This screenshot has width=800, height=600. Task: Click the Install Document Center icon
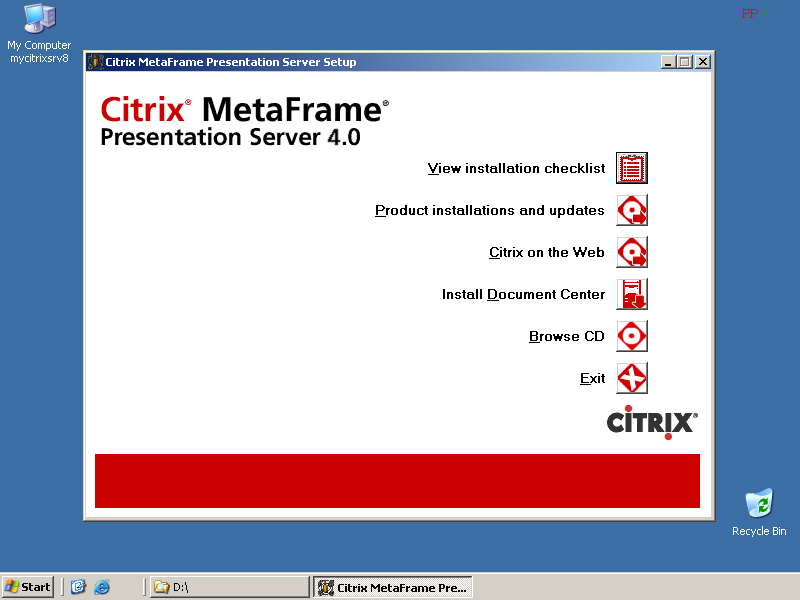[632, 294]
